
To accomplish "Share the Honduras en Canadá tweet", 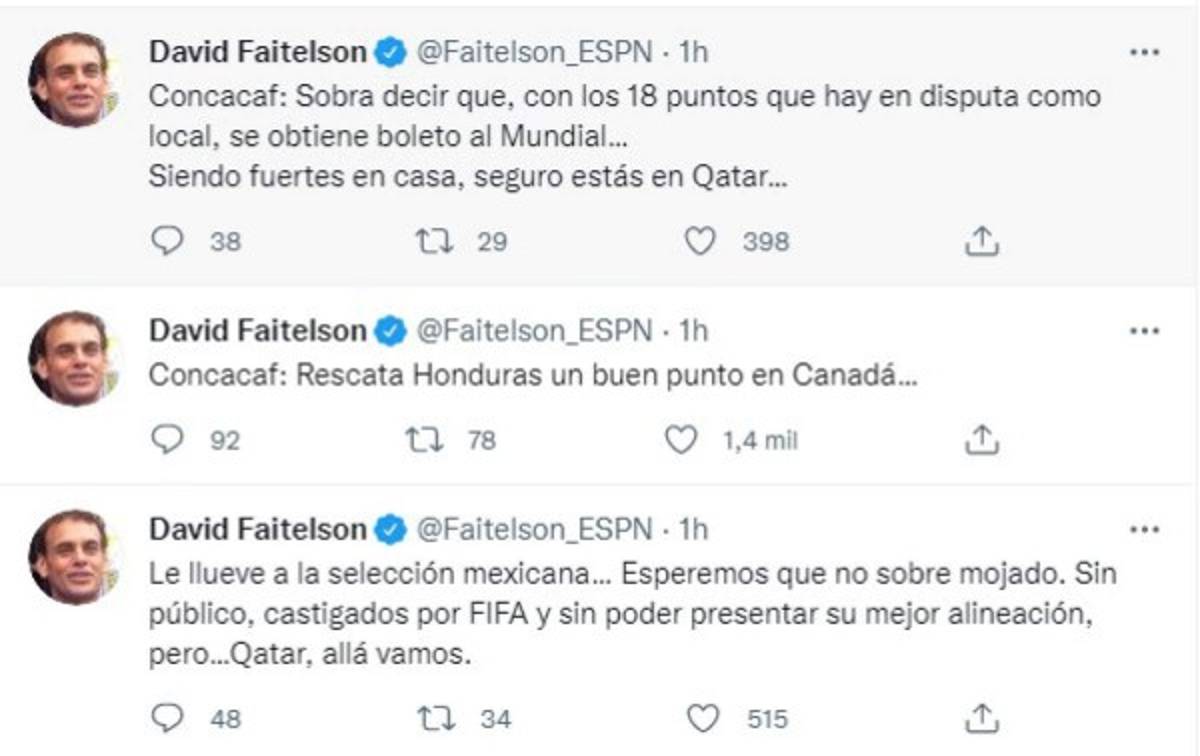I will coord(981,438).
